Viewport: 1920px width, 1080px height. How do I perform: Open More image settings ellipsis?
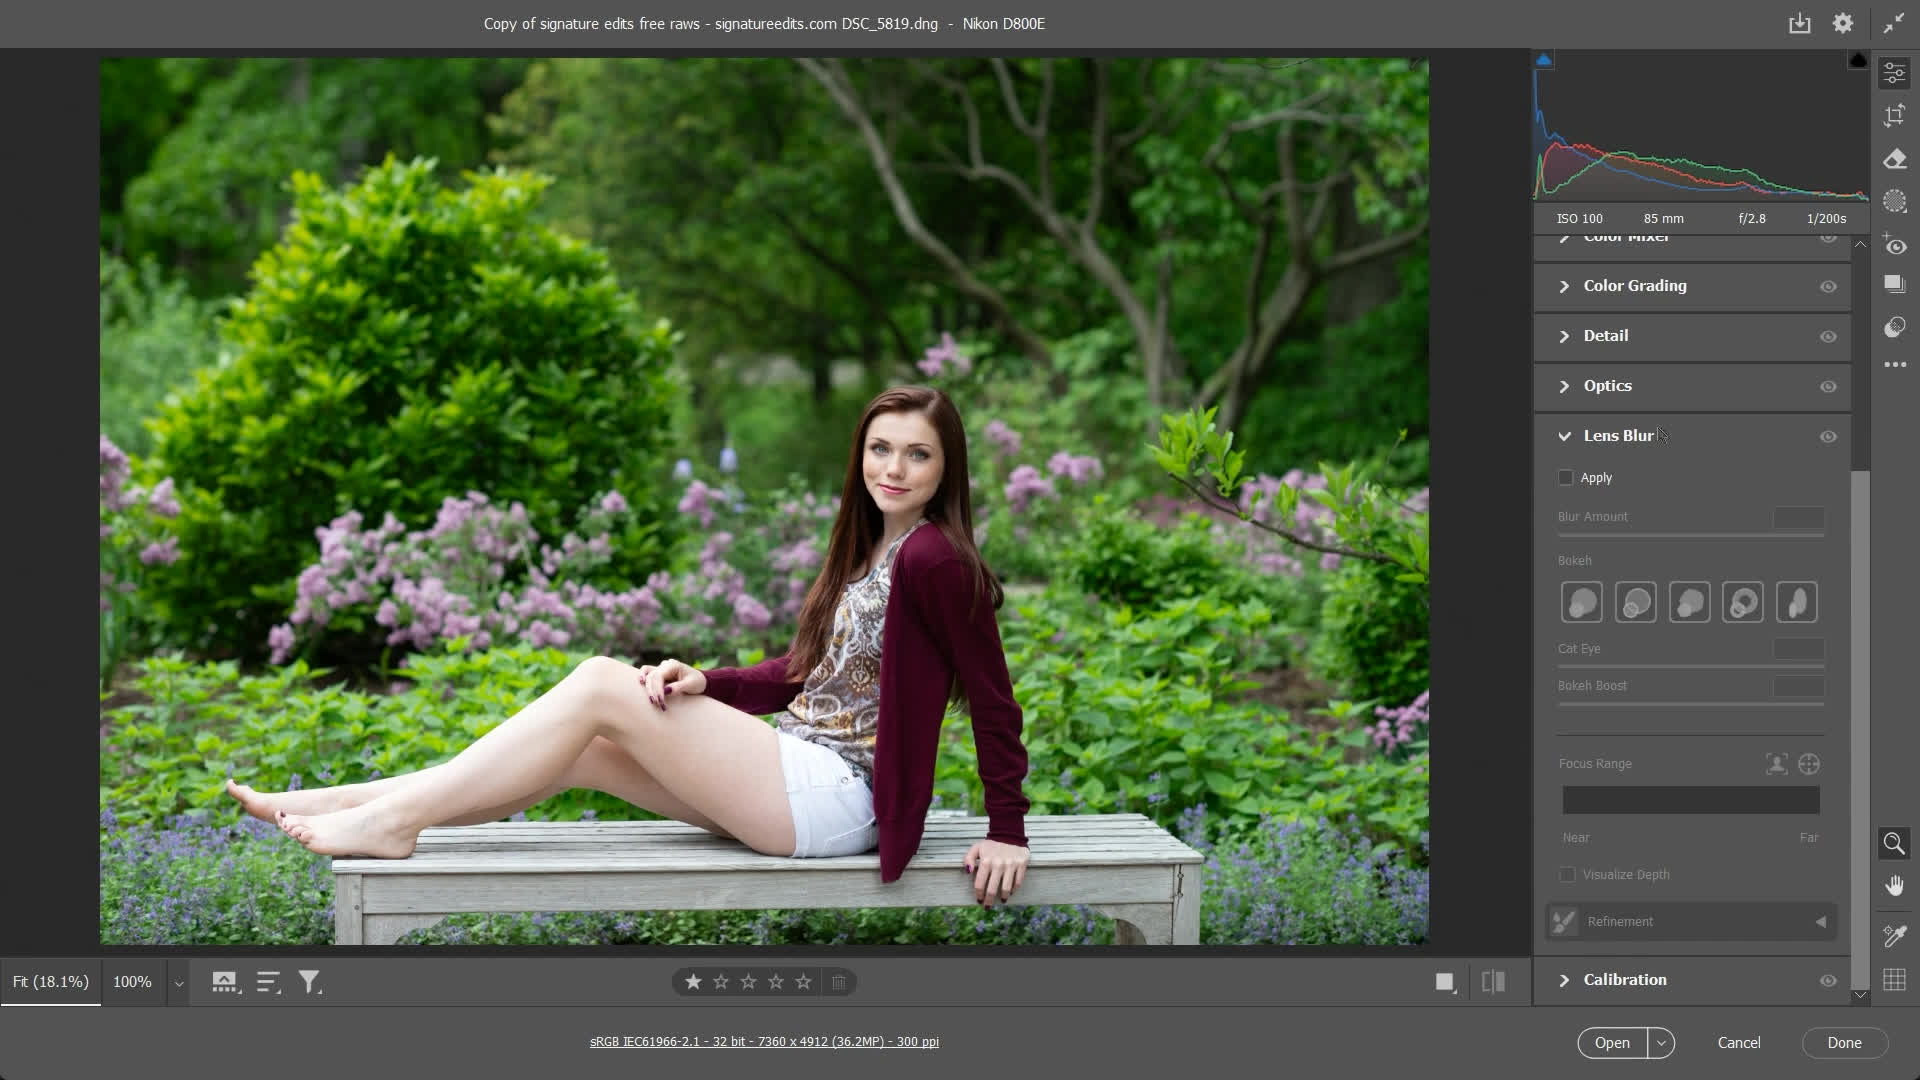pyautogui.click(x=1894, y=365)
